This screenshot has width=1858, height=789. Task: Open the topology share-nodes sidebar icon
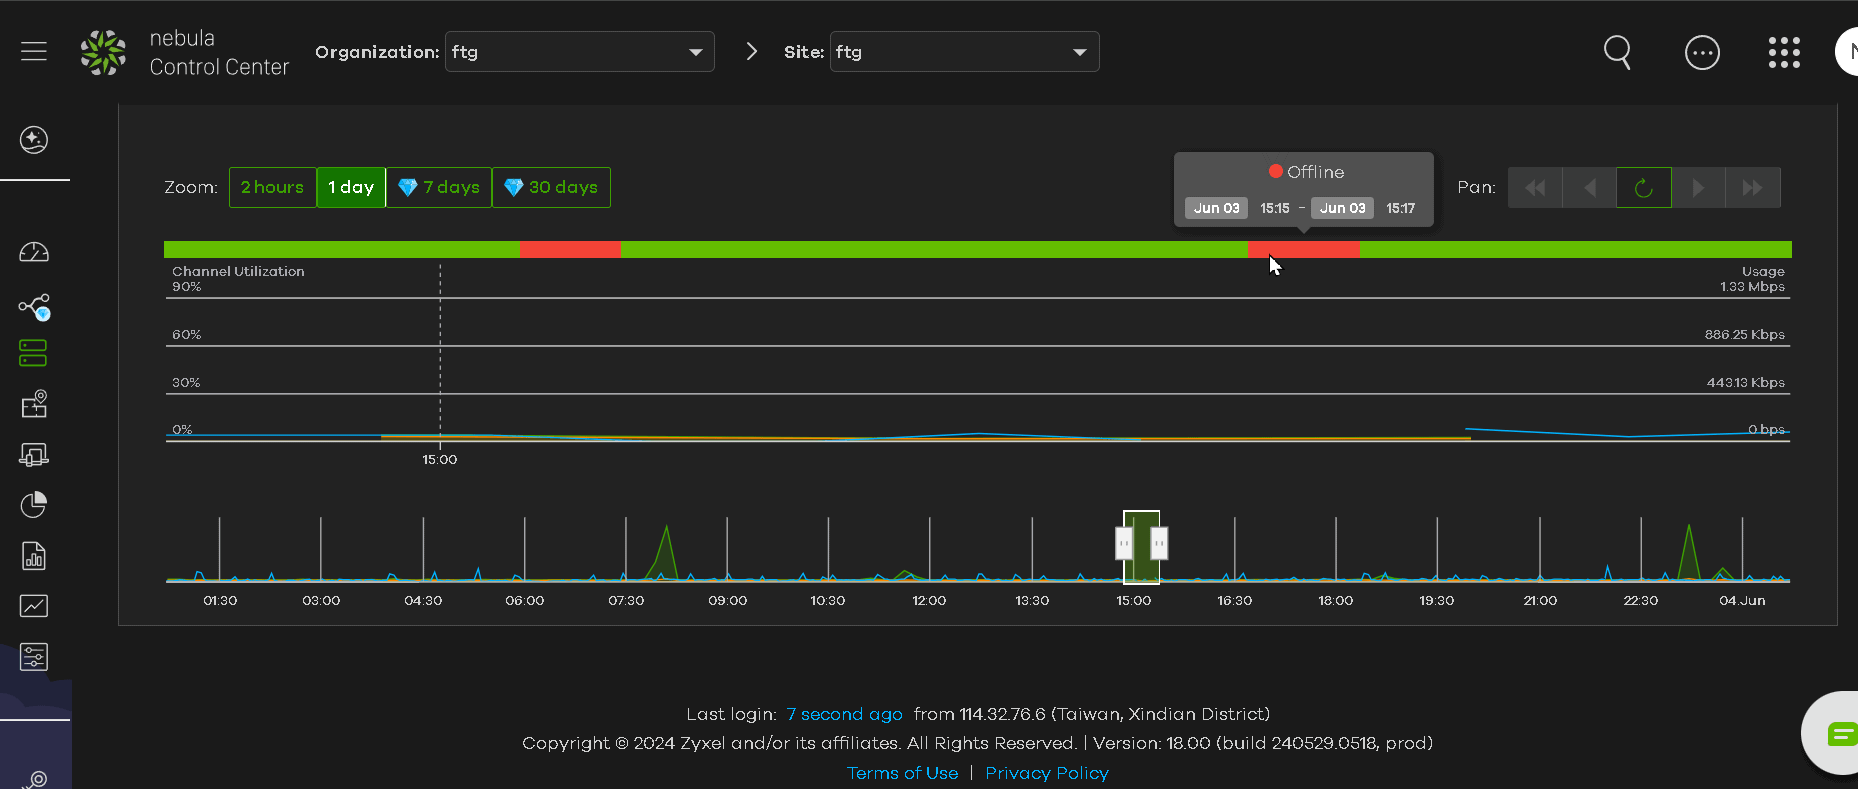click(x=34, y=307)
